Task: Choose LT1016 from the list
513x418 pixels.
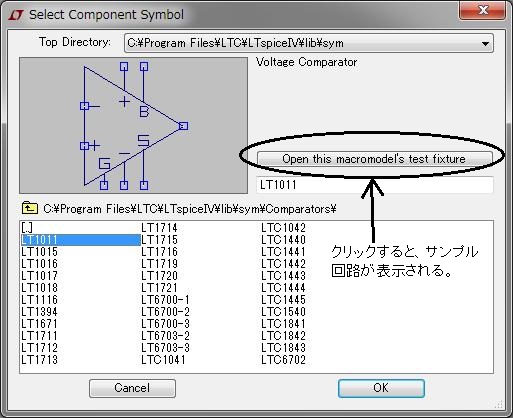Action: tap(39, 264)
